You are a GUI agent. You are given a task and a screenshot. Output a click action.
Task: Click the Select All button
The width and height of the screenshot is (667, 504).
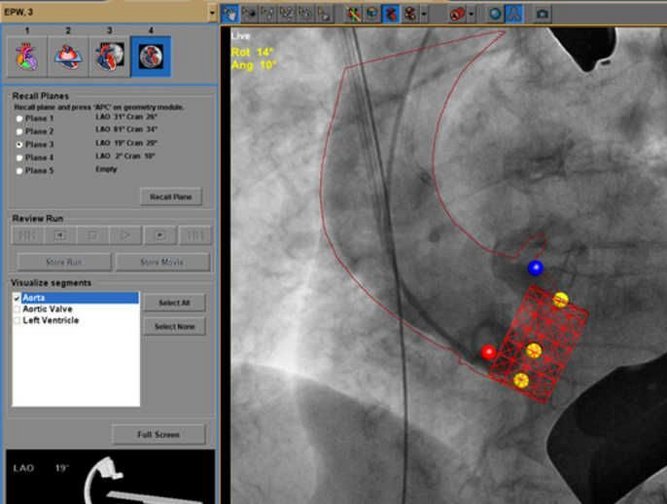coord(174,303)
